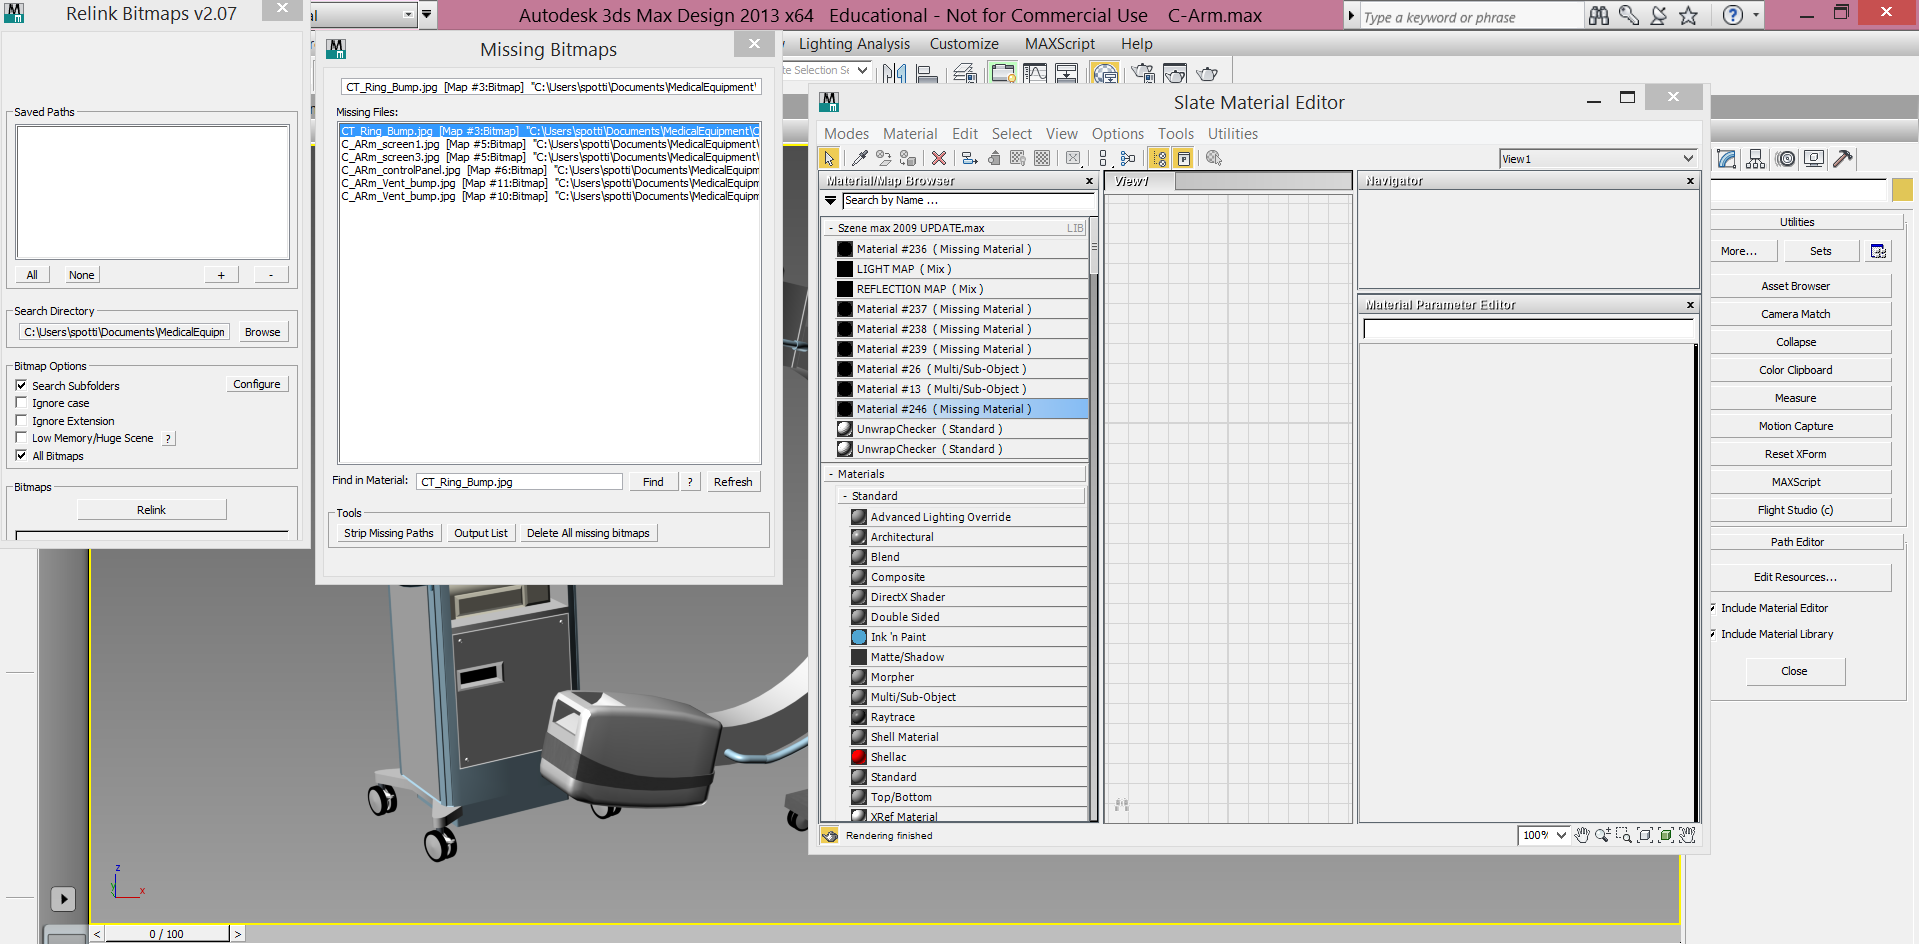Enable the Ignore Extension checkbox
Image resolution: width=1919 pixels, height=944 pixels.
point(21,421)
